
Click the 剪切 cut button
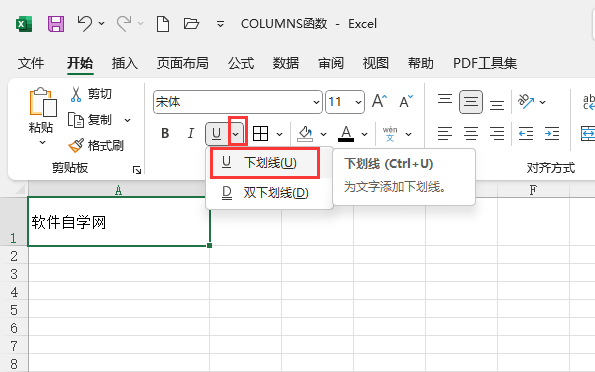pos(91,94)
